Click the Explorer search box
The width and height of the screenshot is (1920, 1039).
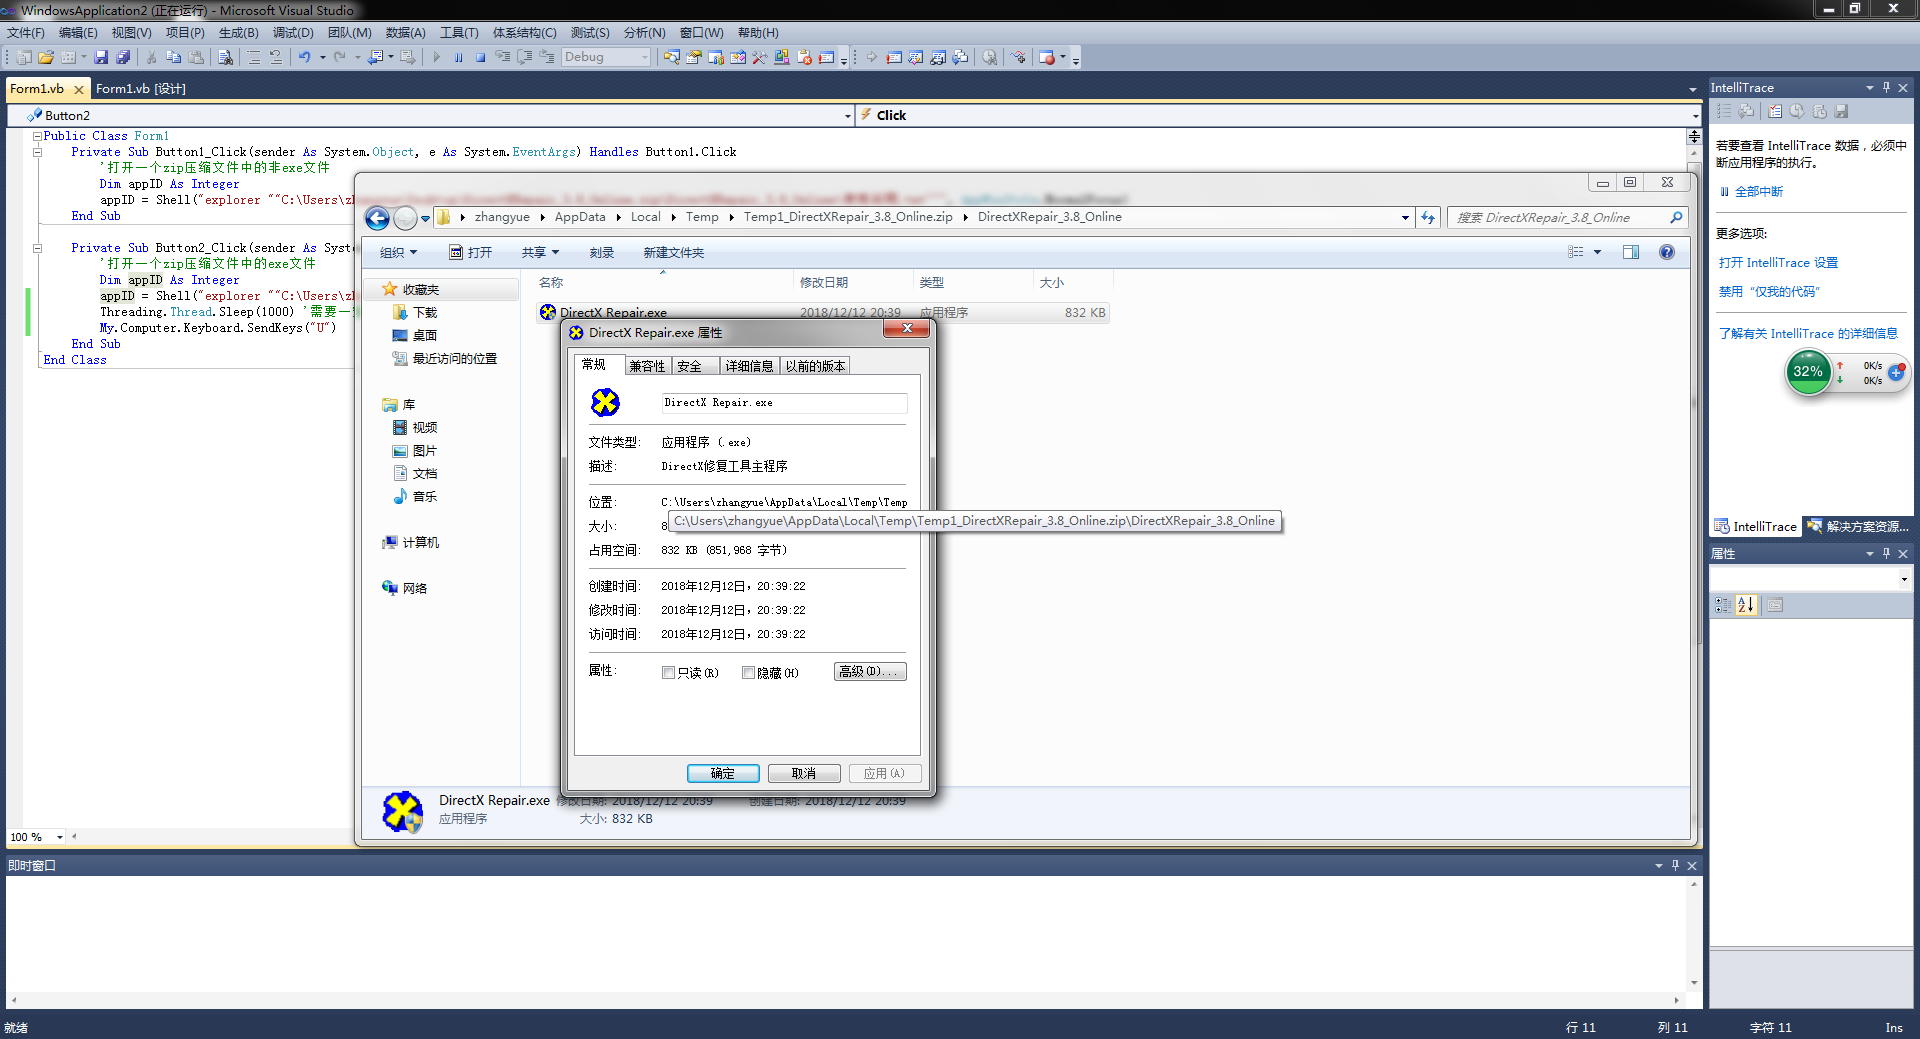click(x=1568, y=217)
